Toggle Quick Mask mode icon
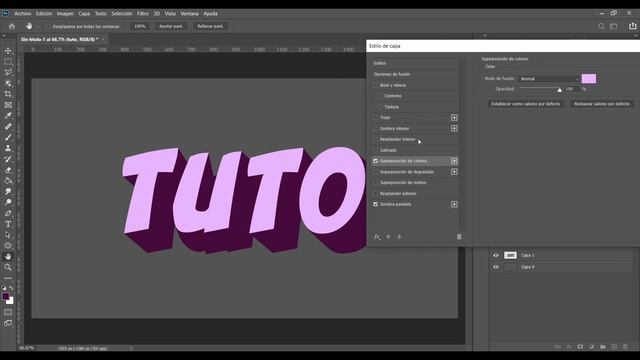 click(8, 312)
